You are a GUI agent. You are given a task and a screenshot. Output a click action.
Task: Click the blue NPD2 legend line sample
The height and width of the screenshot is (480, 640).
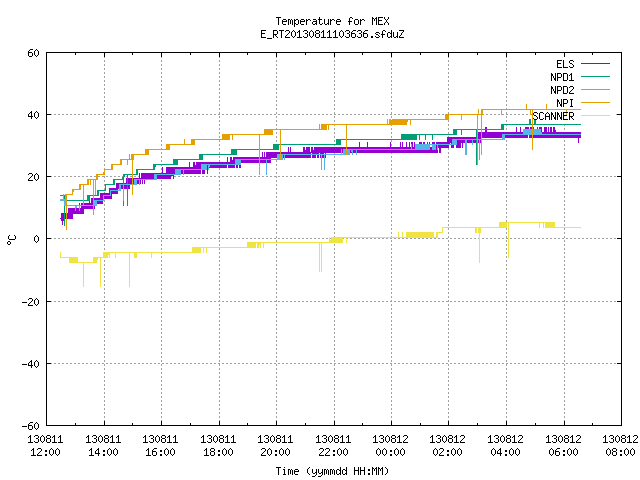click(x=595, y=90)
